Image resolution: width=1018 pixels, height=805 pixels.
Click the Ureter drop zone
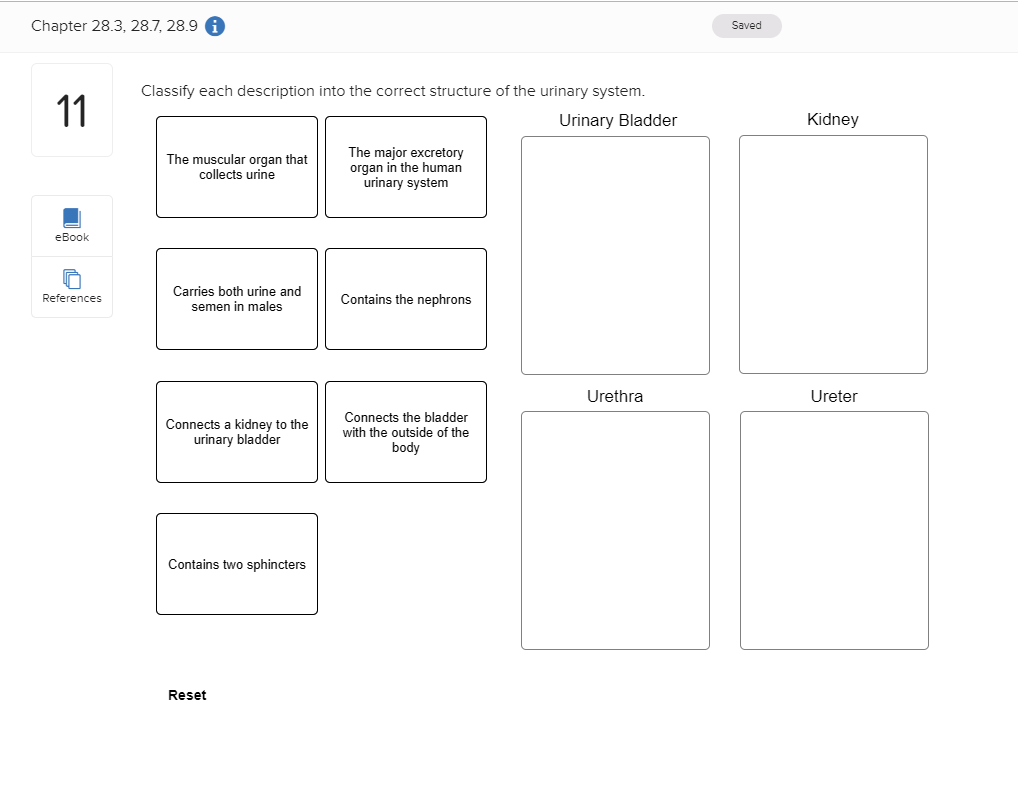click(x=833, y=530)
